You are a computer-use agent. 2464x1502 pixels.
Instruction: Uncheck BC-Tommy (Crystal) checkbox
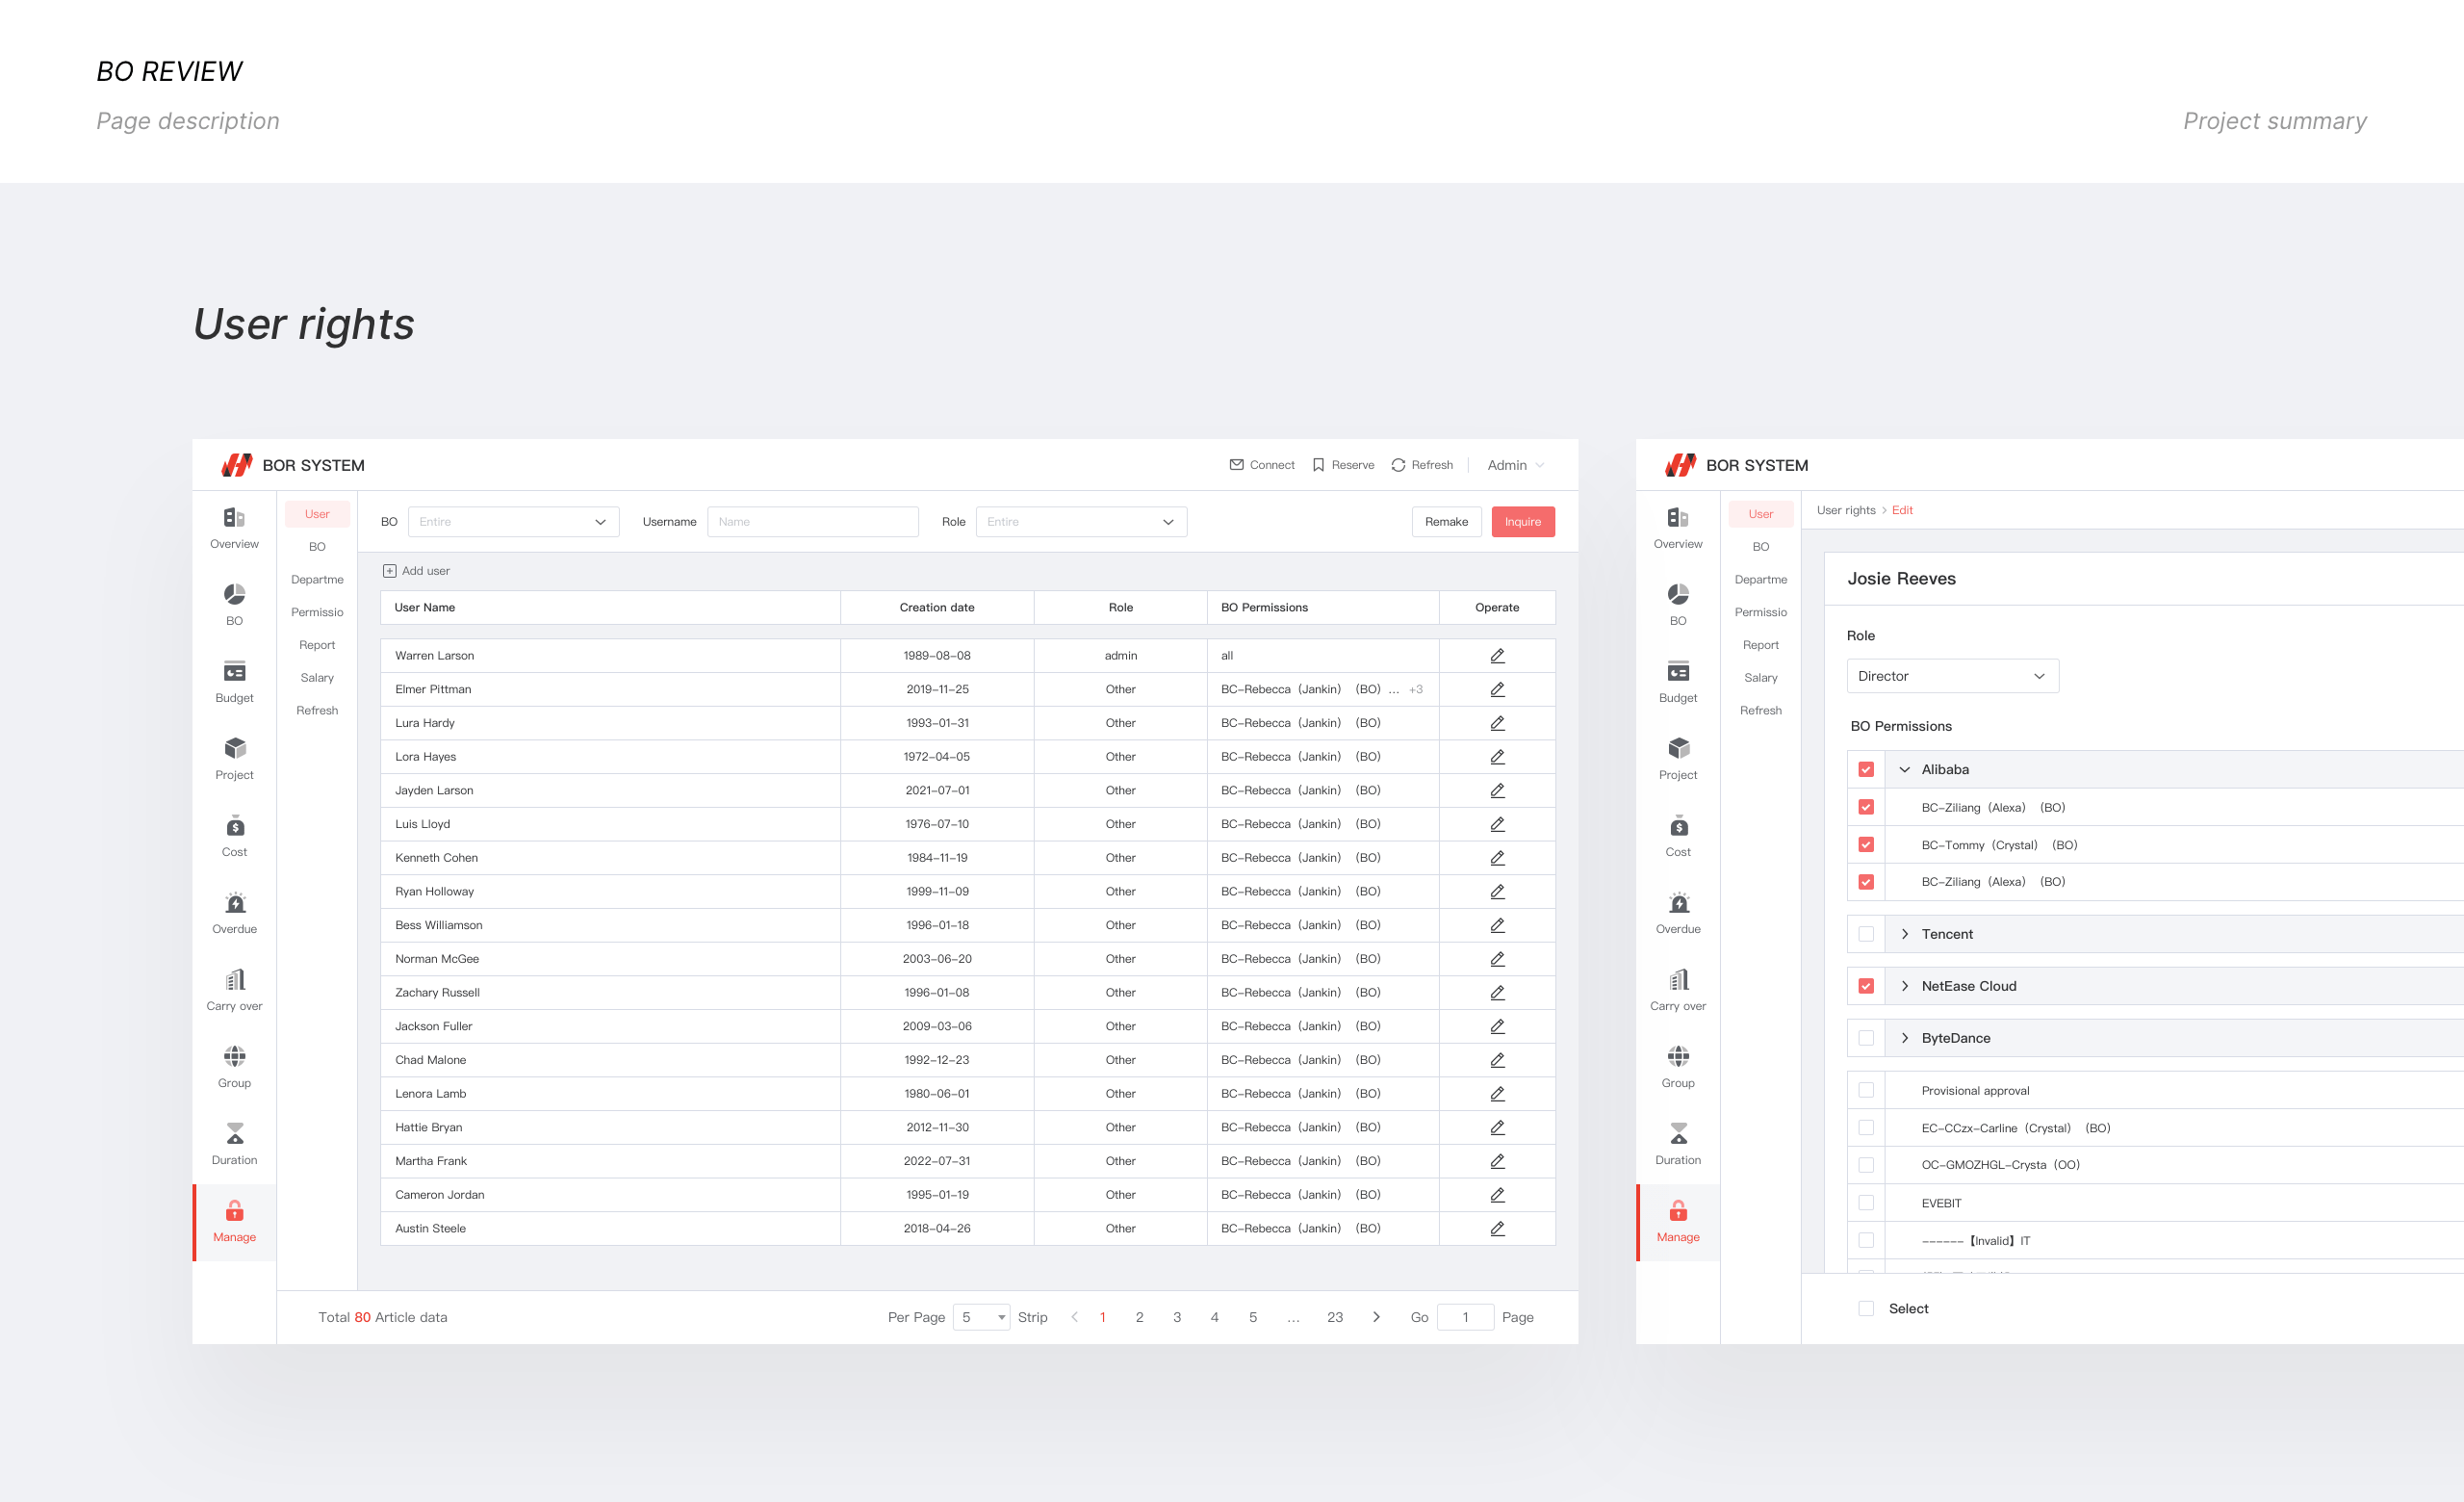1866,845
